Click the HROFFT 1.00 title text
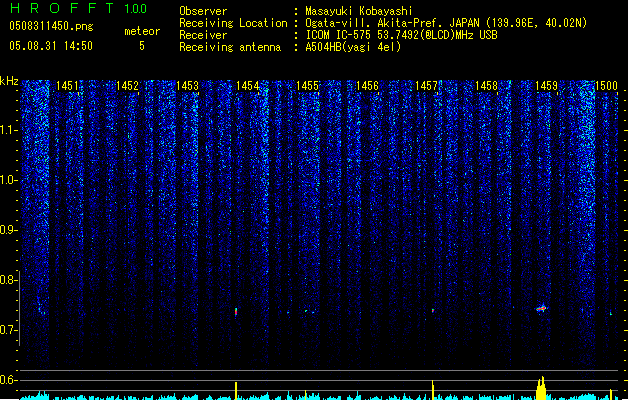629x400 pixels. tap(79, 8)
